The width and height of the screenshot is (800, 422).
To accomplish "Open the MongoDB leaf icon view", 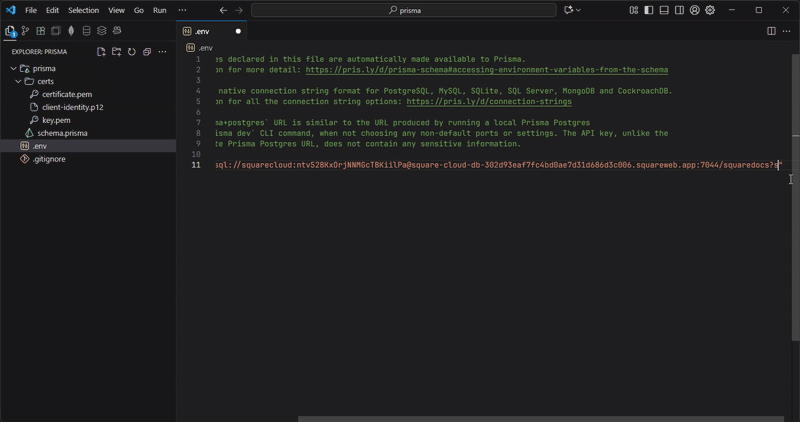I will click(x=71, y=31).
